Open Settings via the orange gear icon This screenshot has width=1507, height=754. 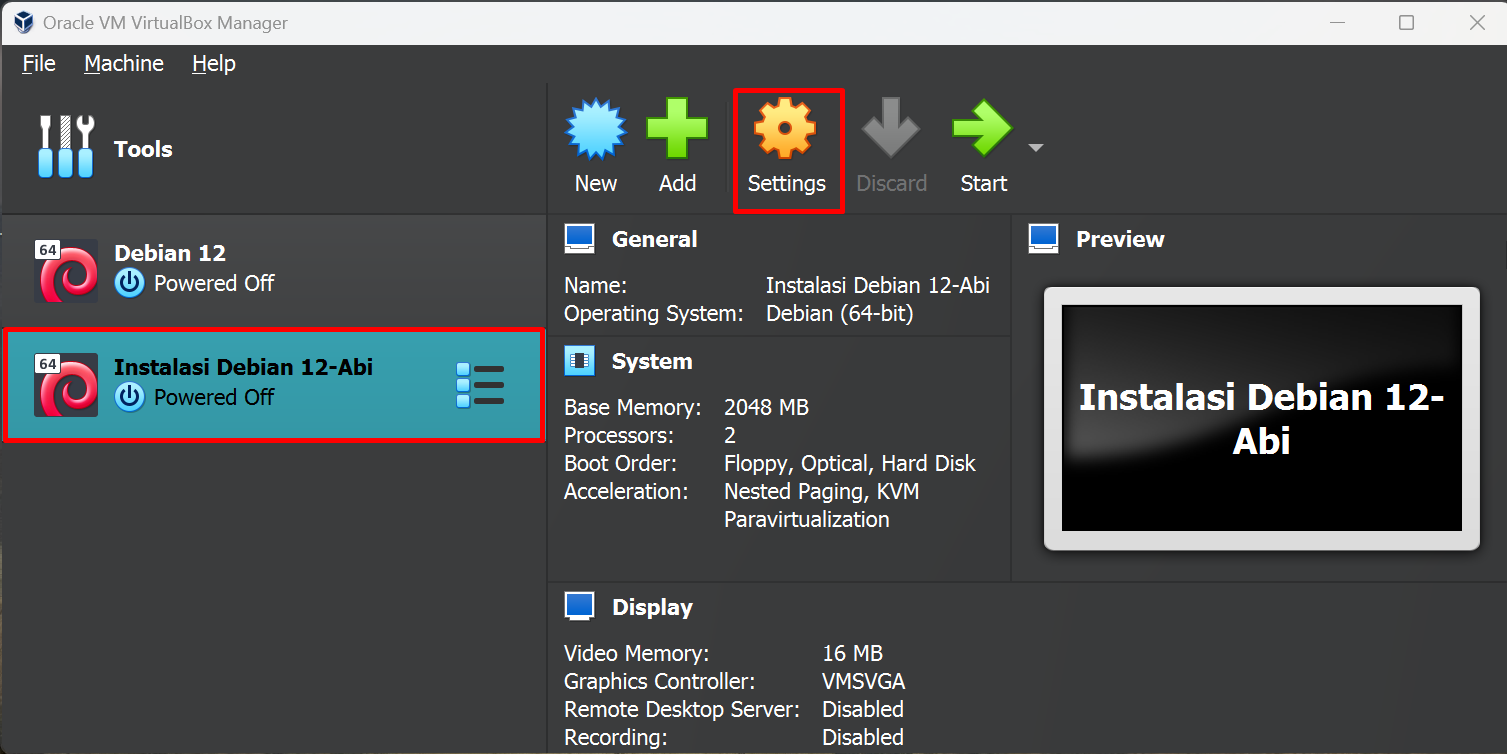785,129
